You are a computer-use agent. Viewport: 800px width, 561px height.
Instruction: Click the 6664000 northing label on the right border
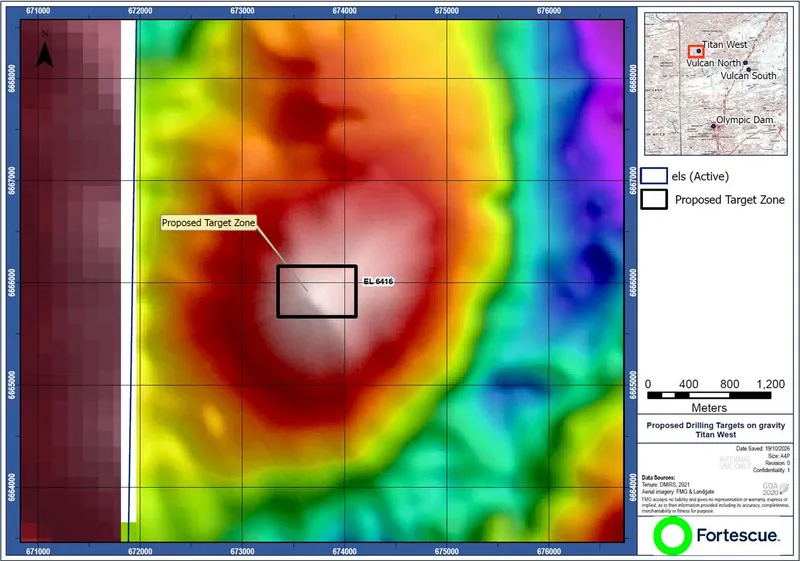click(633, 488)
